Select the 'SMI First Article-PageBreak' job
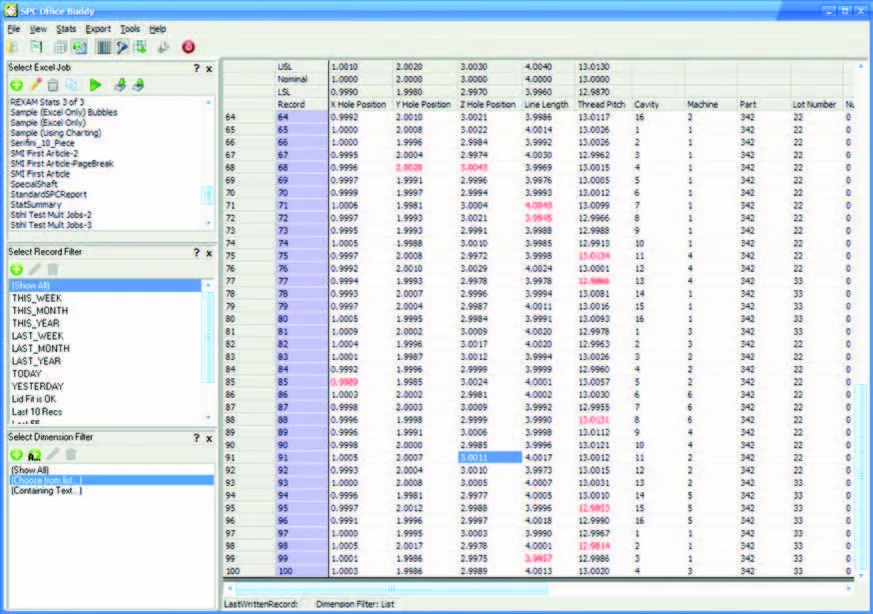The height and width of the screenshot is (614, 873). 62,164
